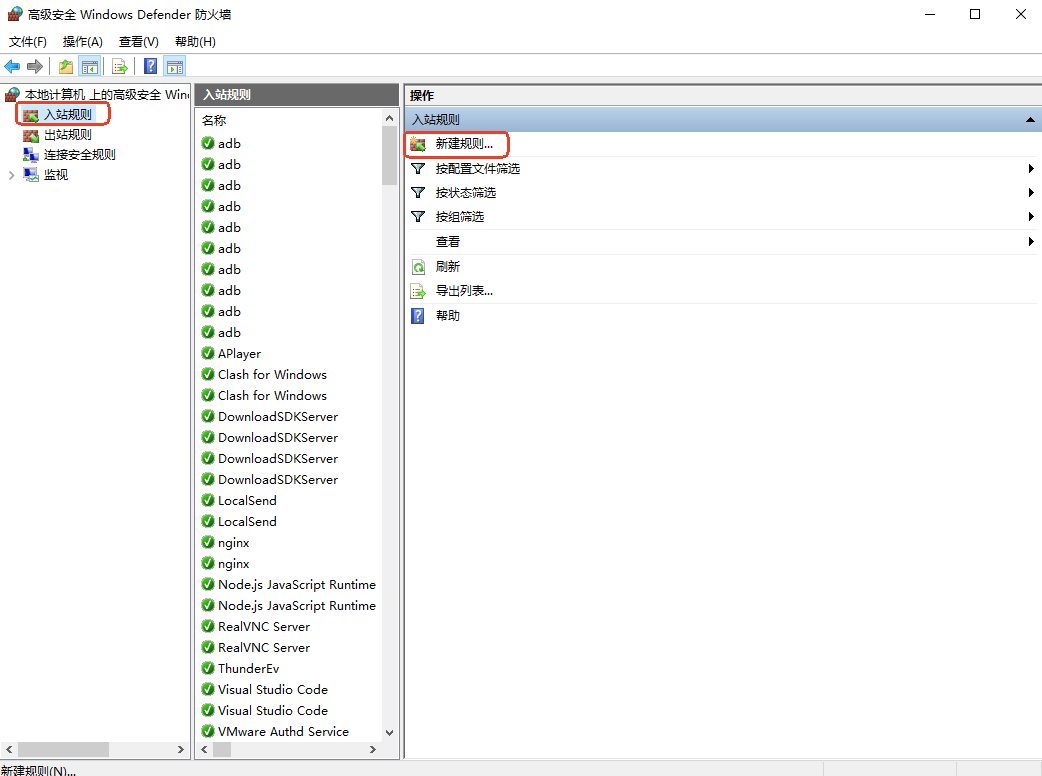Image resolution: width=1042 pixels, height=776 pixels.
Task: Select 连接安全规则 in the tree
Action: (79, 155)
